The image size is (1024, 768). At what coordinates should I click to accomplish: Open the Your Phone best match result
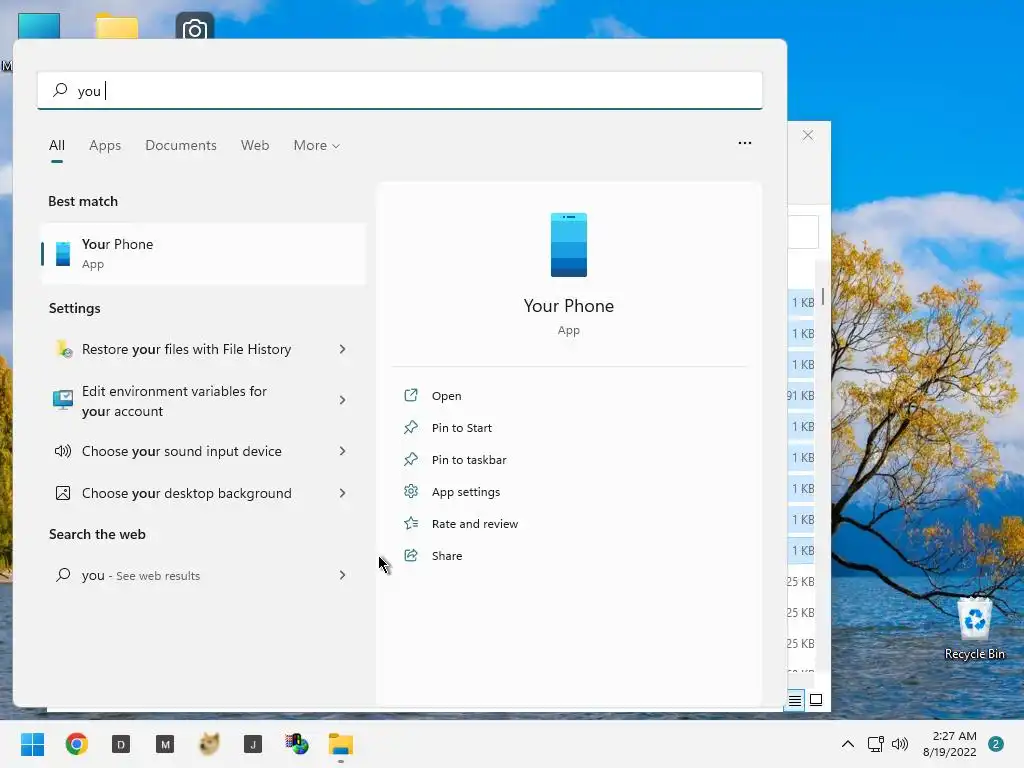tap(203, 253)
